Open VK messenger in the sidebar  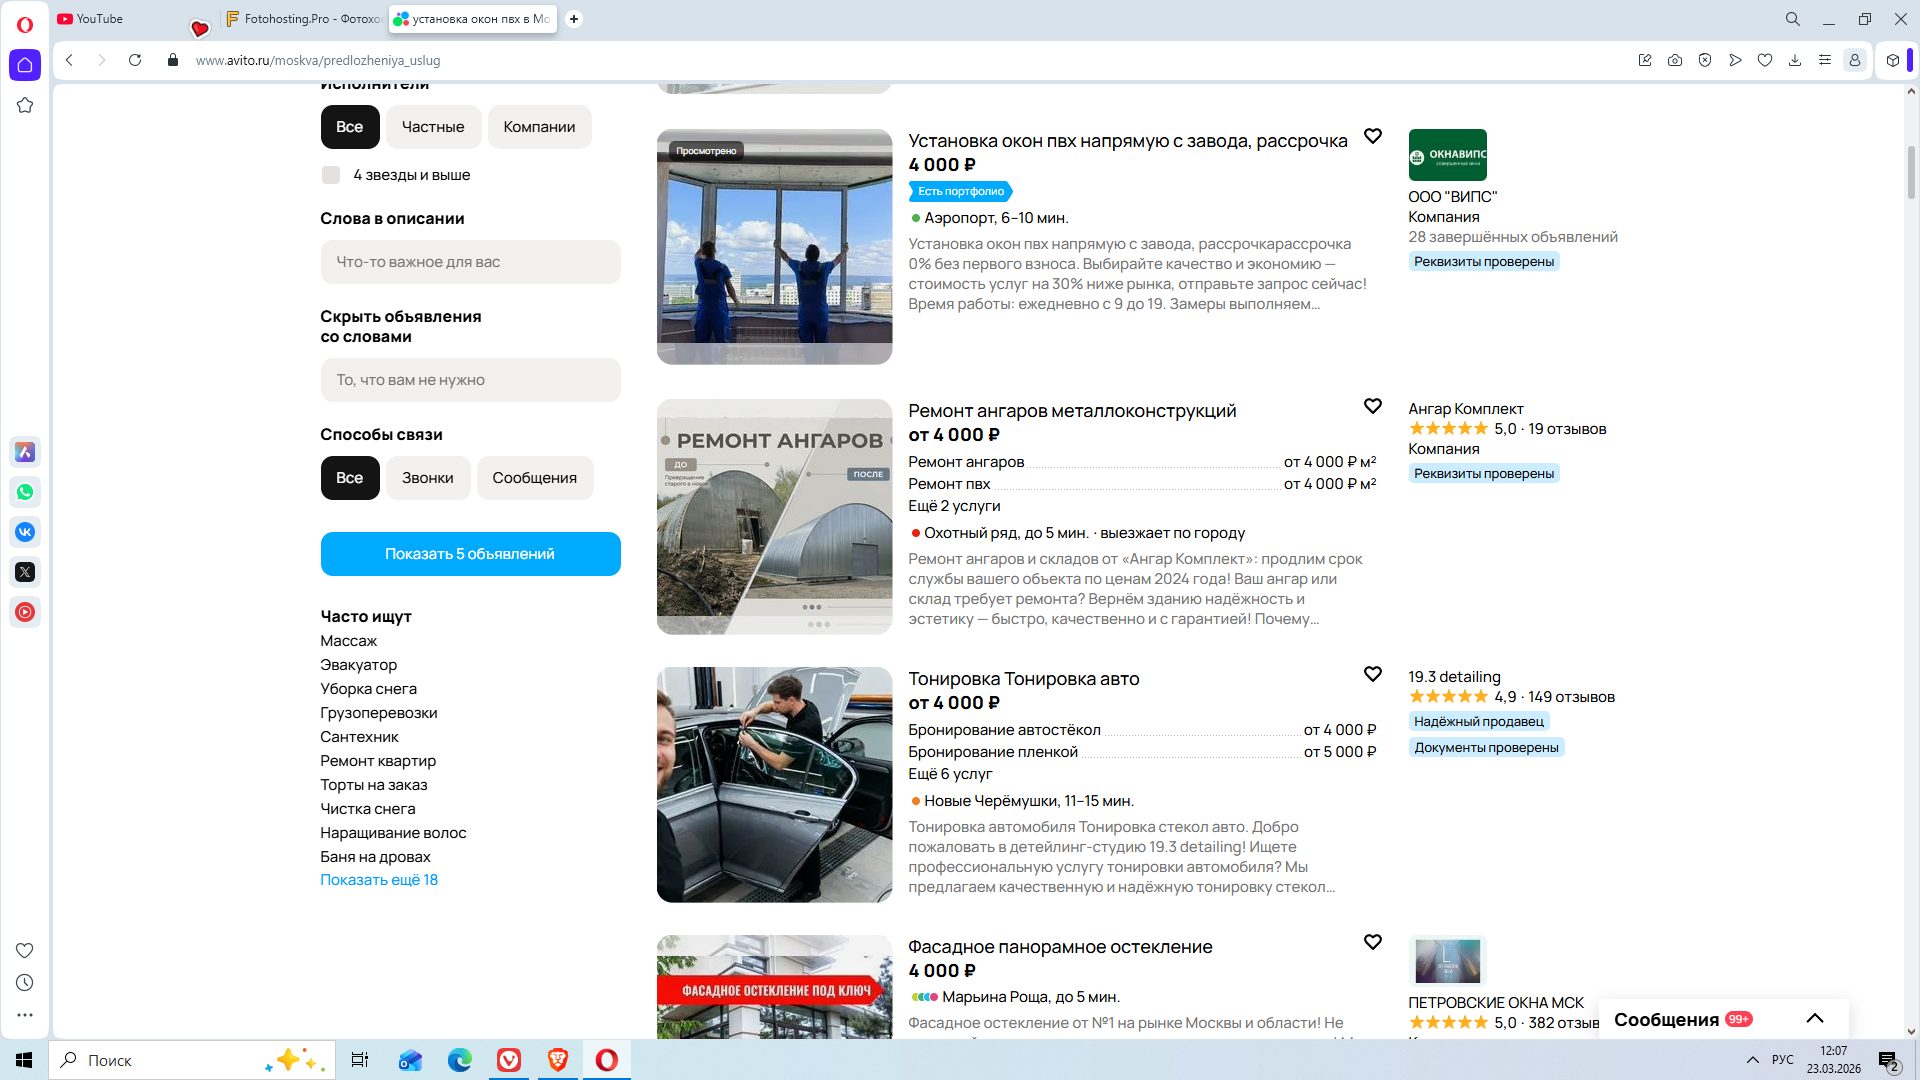(x=25, y=532)
